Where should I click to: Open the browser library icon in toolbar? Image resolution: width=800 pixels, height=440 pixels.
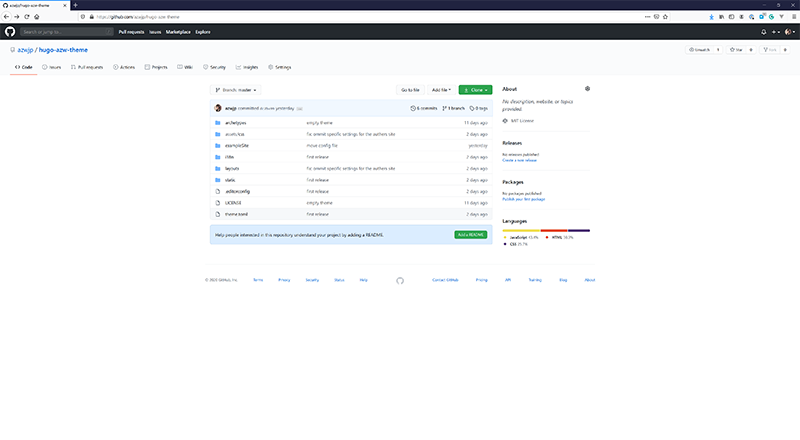pyautogui.click(x=721, y=17)
